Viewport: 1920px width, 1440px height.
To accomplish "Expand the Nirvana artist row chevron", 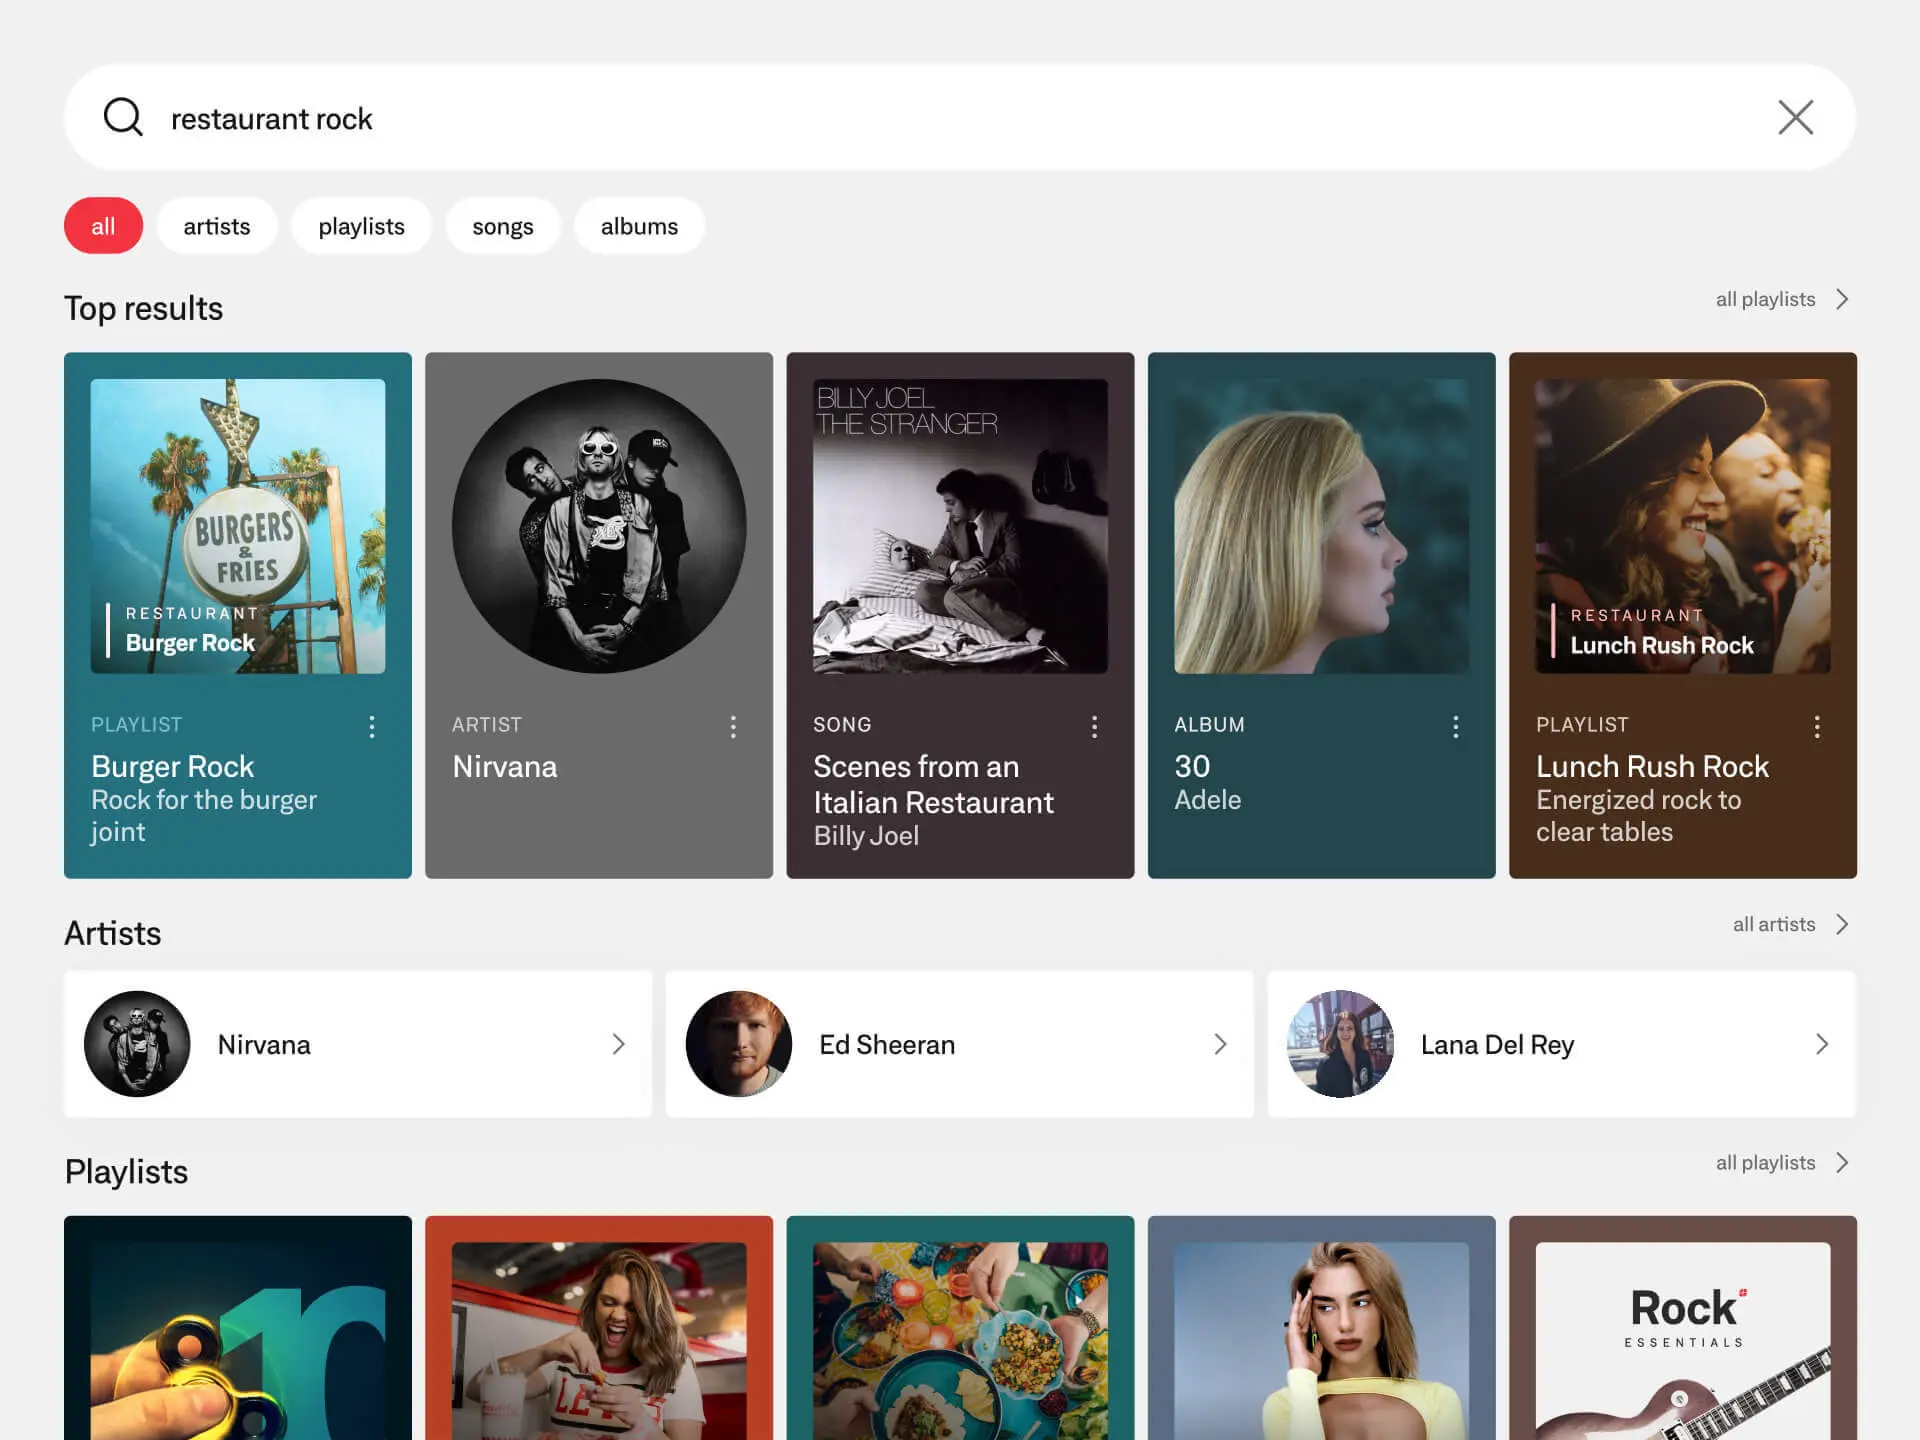I will (x=618, y=1044).
